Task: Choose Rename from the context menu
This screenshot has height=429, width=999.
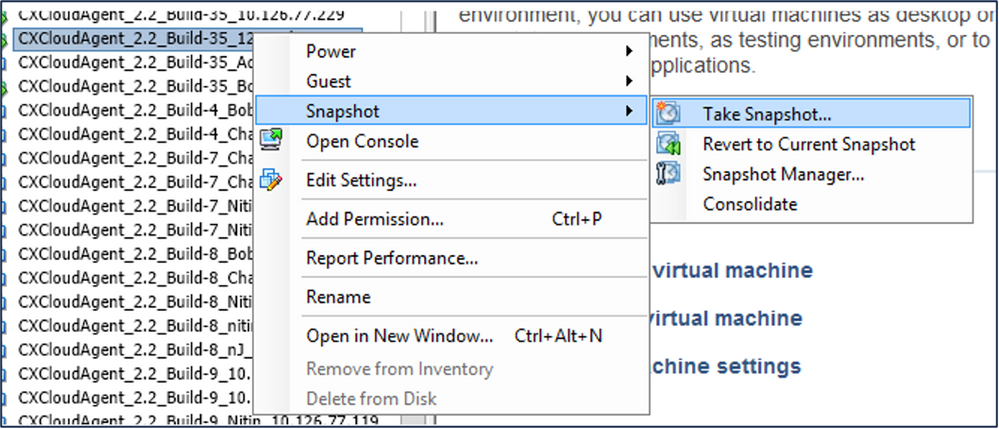Action: tap(338, 297)
